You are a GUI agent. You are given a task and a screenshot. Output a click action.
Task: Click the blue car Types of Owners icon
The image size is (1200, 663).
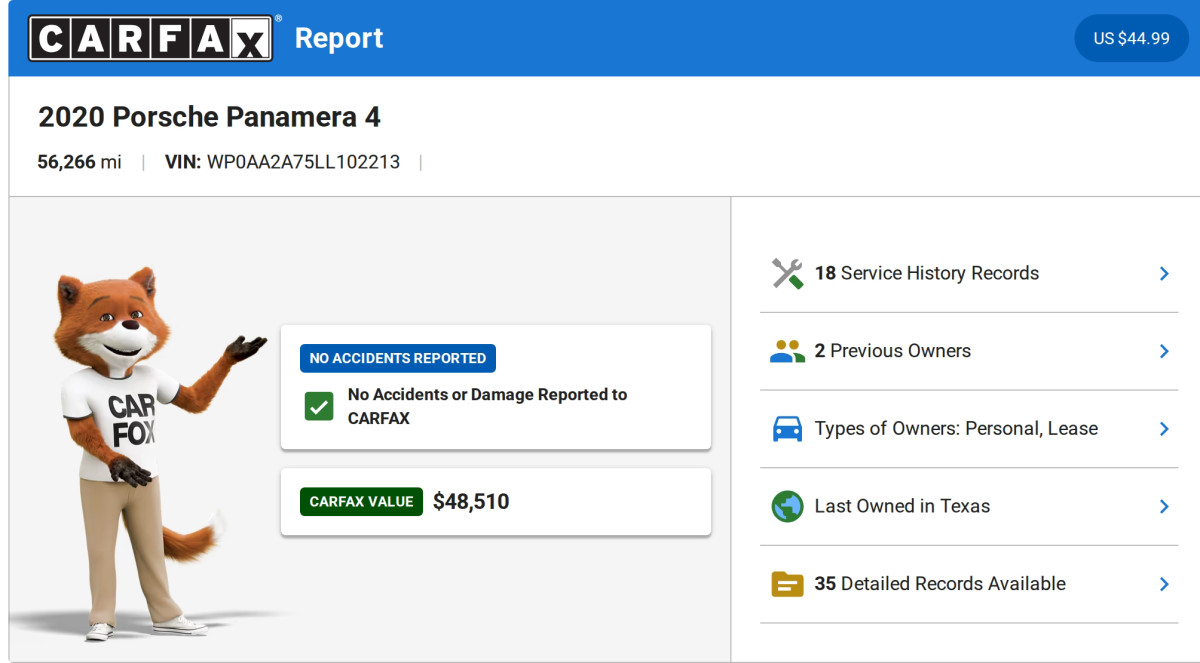coord(788,429)
